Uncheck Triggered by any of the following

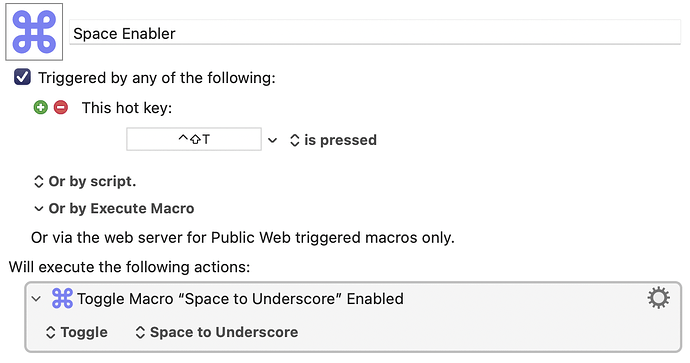tap(22, 77)
